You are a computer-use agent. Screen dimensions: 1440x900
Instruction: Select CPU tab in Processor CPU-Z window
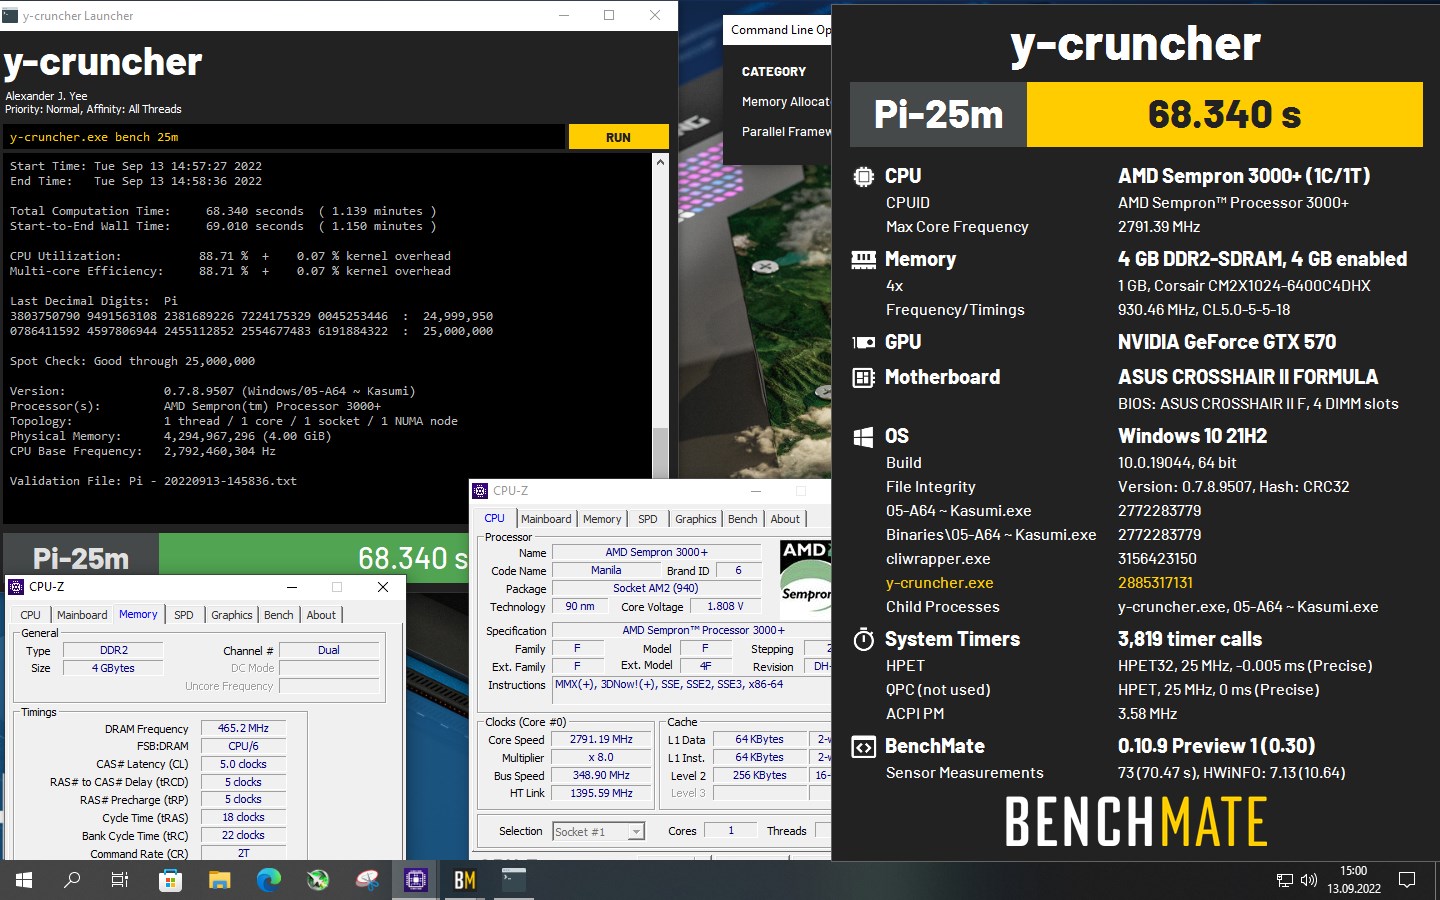(x=495, y=518)
